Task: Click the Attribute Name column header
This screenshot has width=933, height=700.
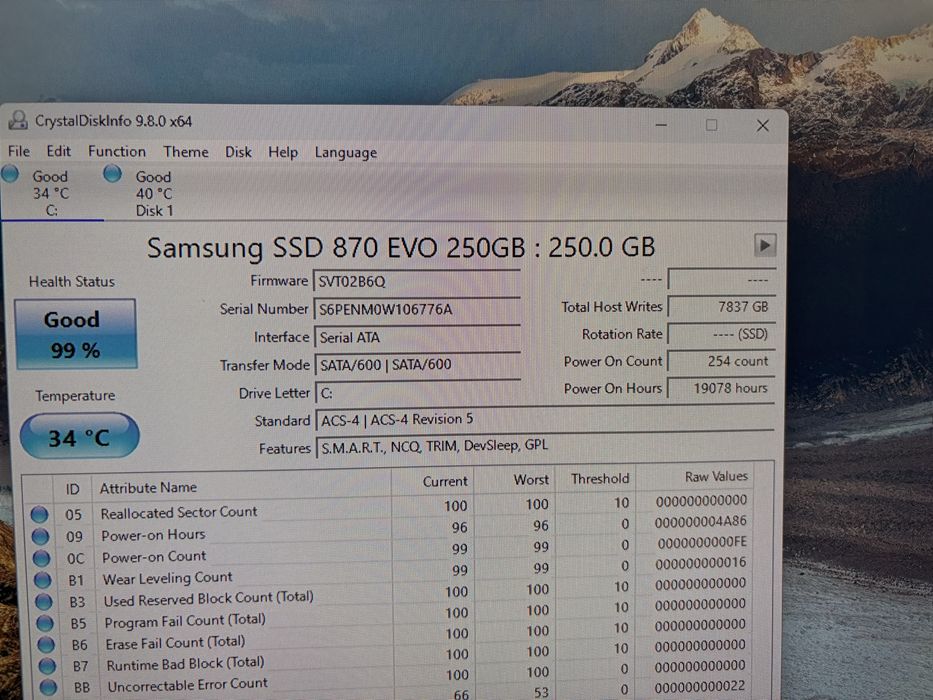Action: 241,485
